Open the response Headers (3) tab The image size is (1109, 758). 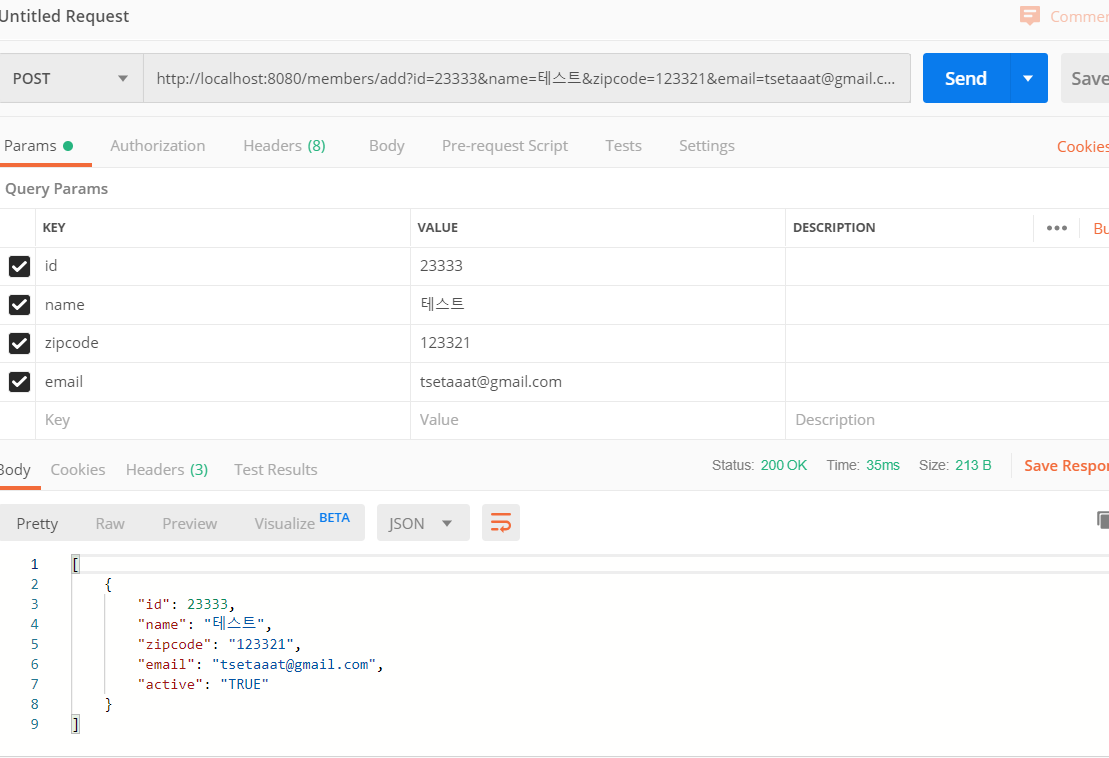tap(167, 470)
